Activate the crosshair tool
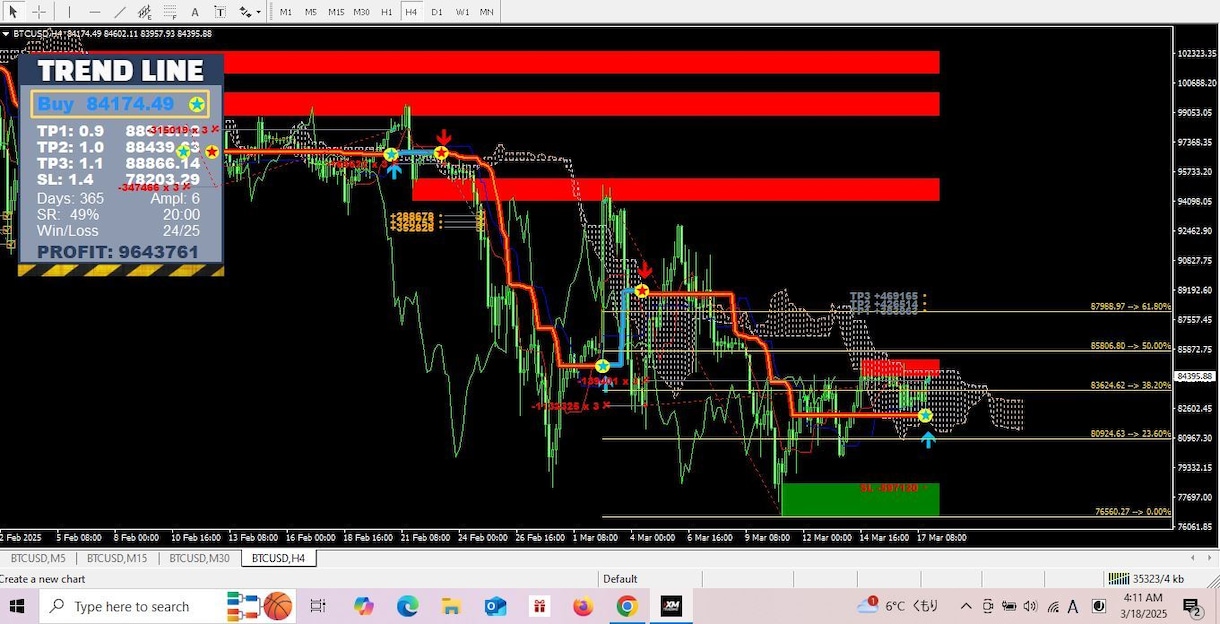Viewport: 1220px width, 624px height. coord(39,12)
